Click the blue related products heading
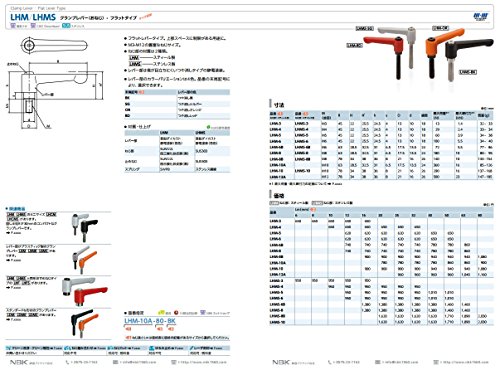The width and height of the screenshot is (500, 370). (16, 209)
